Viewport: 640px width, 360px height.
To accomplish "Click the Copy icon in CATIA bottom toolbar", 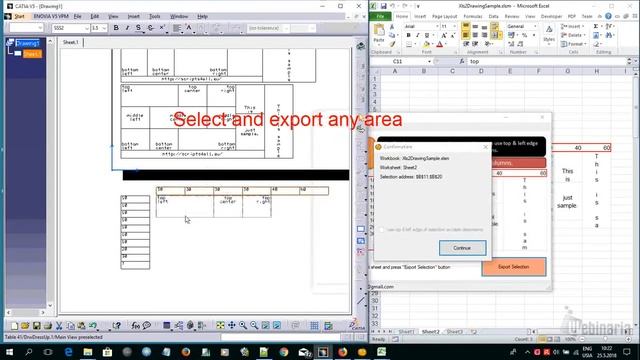I will pos(70,325).
